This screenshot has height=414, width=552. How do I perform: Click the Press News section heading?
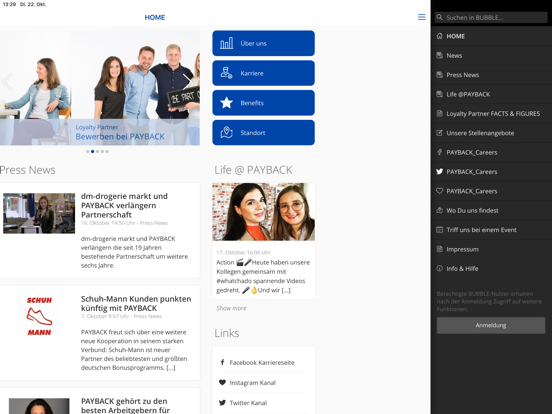(27, 170)
